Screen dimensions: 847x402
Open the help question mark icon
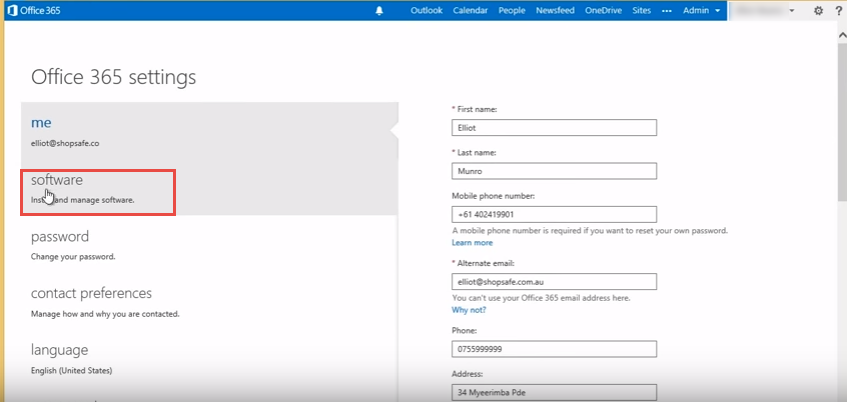coord(841,11)
